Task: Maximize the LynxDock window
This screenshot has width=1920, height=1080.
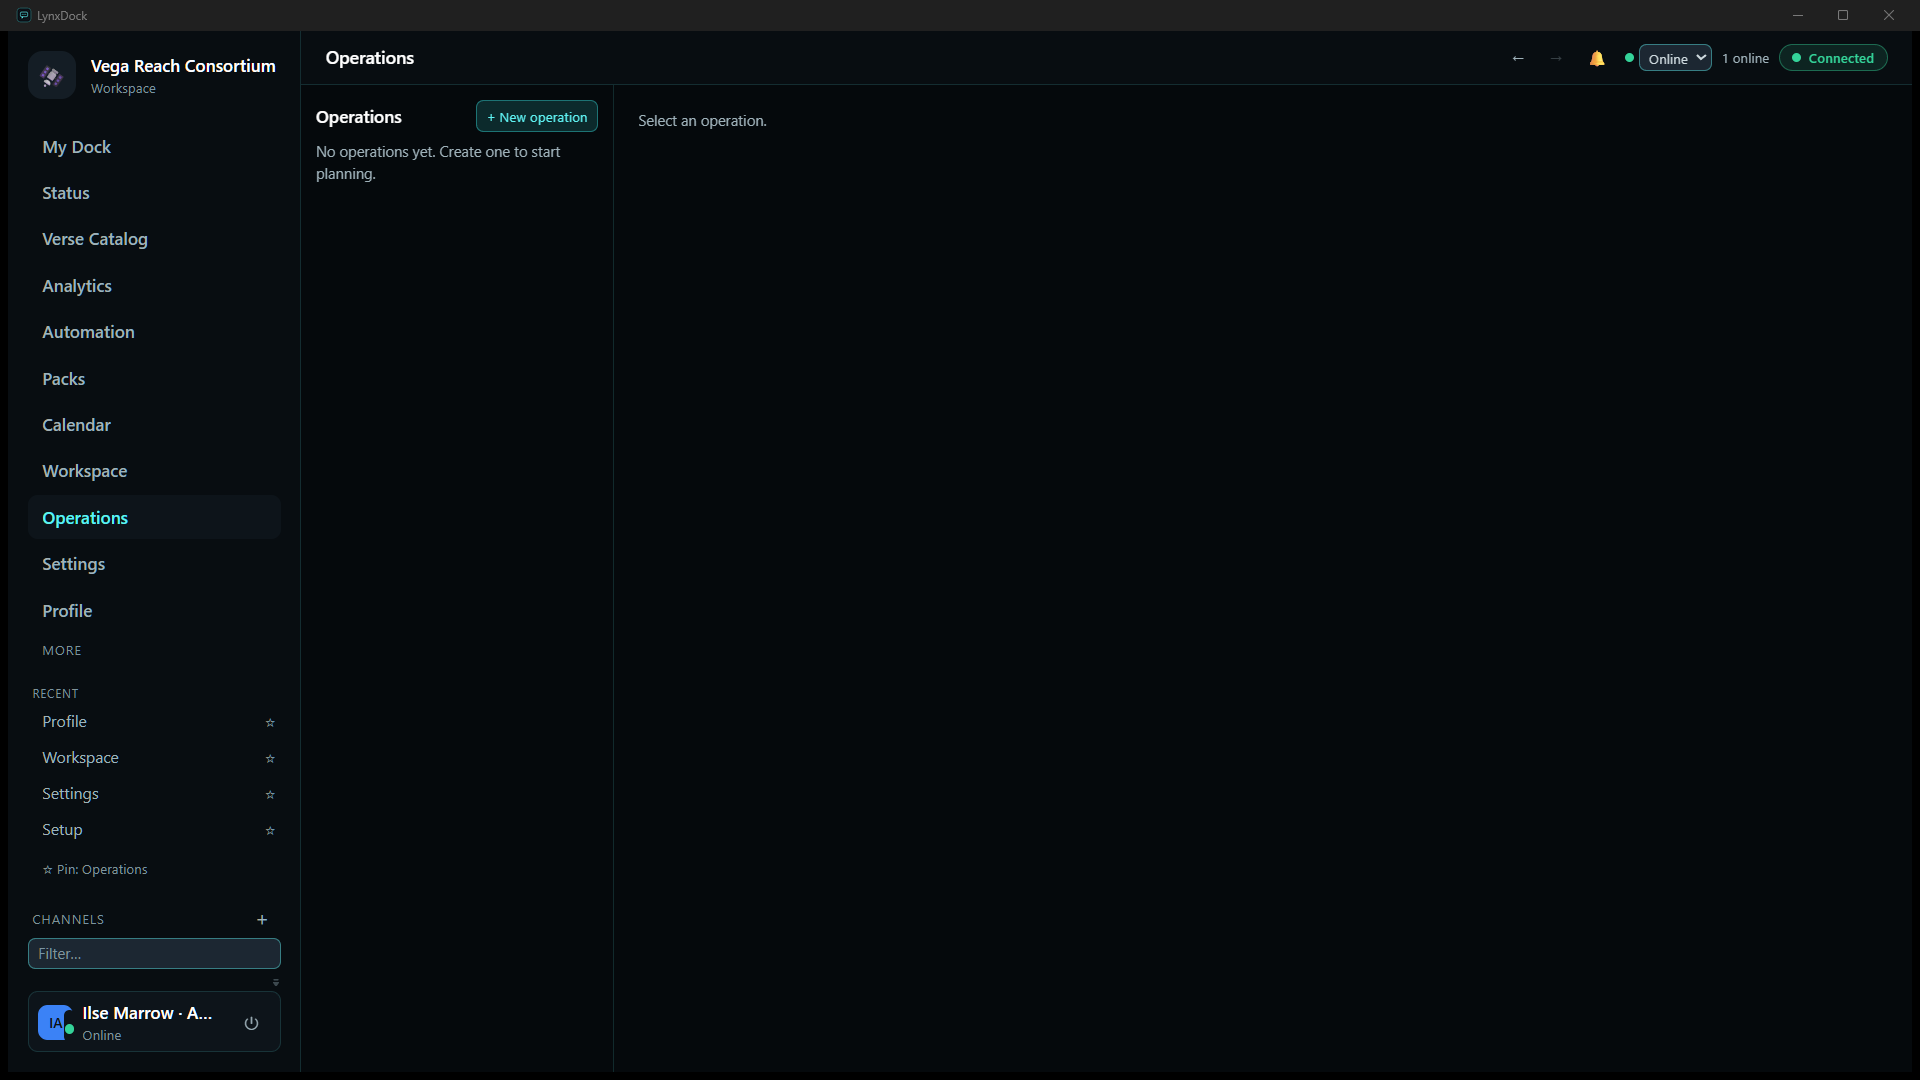Action: pyautogui.click(x=1843, y=15)
